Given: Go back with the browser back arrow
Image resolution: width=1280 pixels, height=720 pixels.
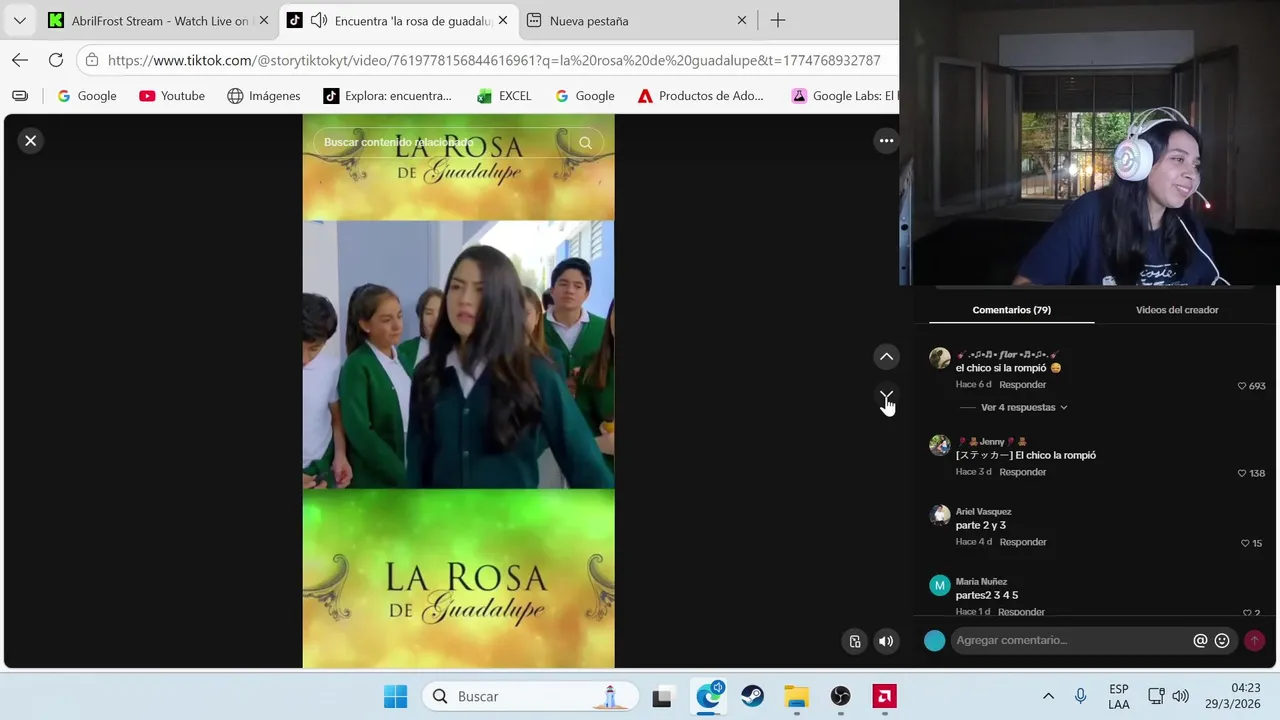Looking at the screenshot, I should [20, 60].
